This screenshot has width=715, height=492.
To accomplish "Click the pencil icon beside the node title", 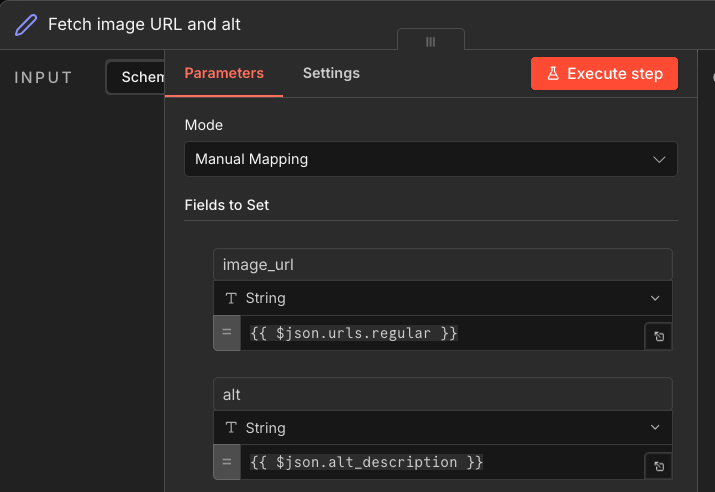I will tap(25, 24).
